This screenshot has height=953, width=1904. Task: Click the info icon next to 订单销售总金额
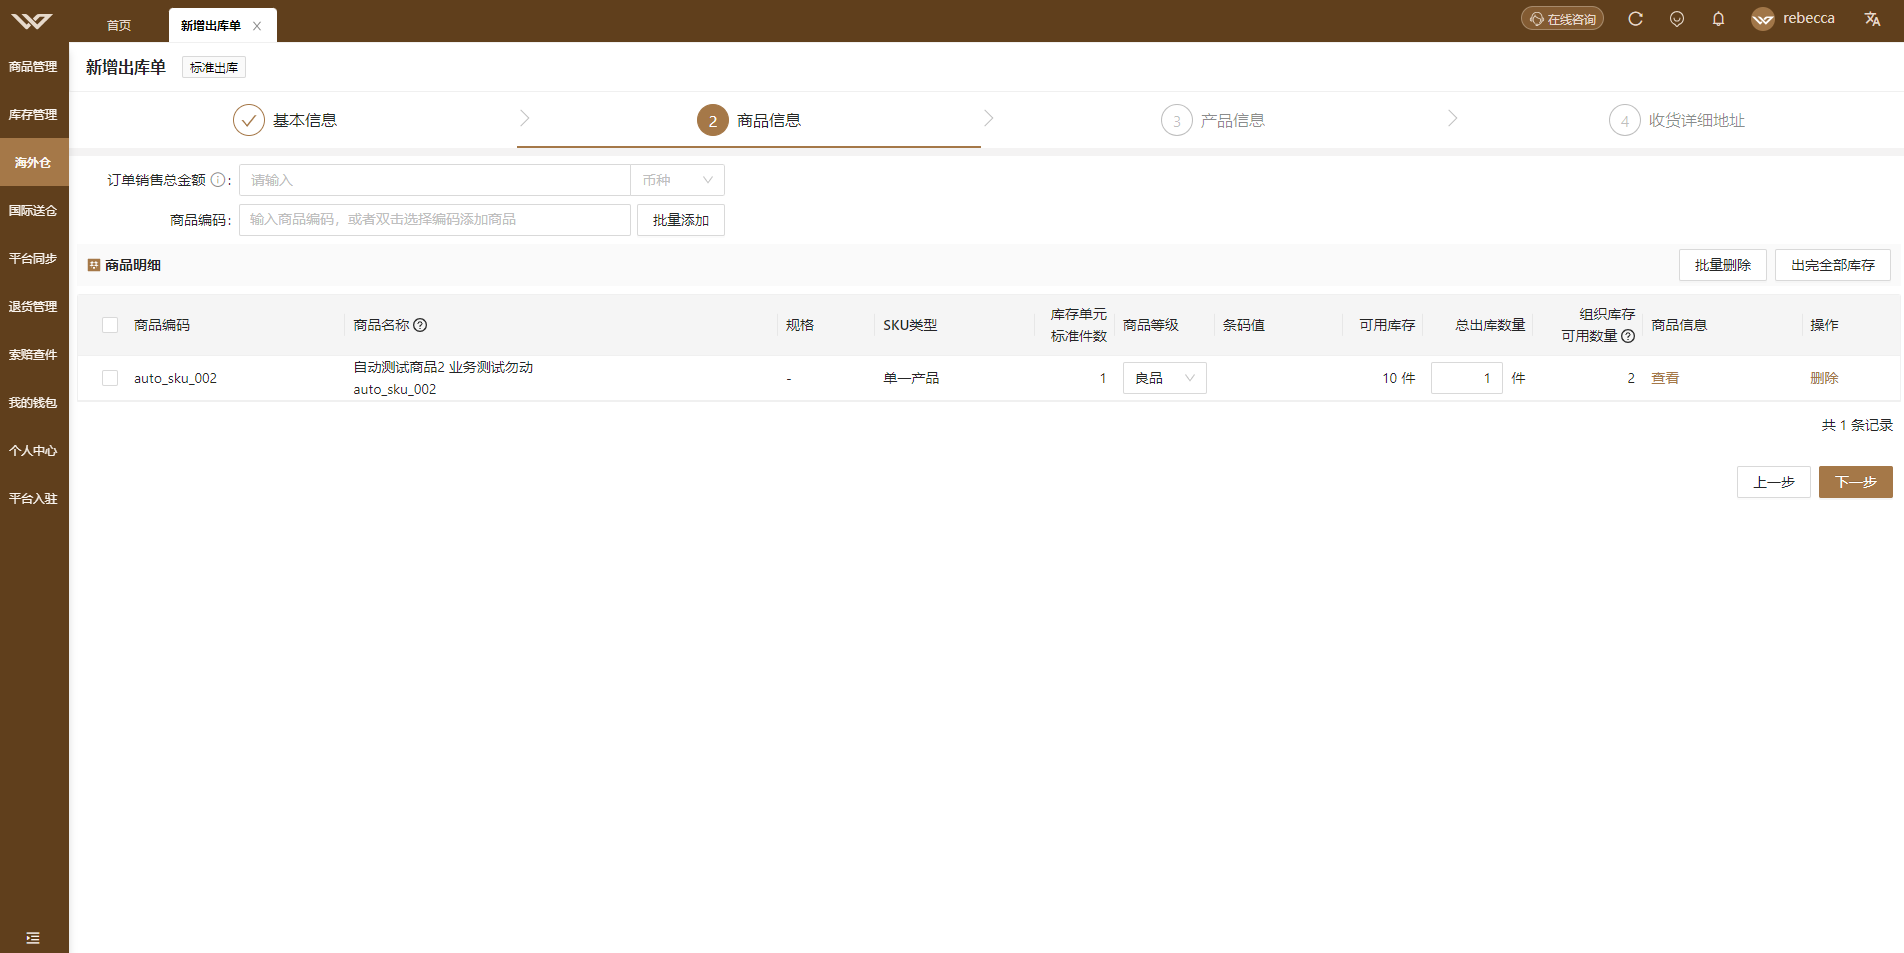[217, 180]
